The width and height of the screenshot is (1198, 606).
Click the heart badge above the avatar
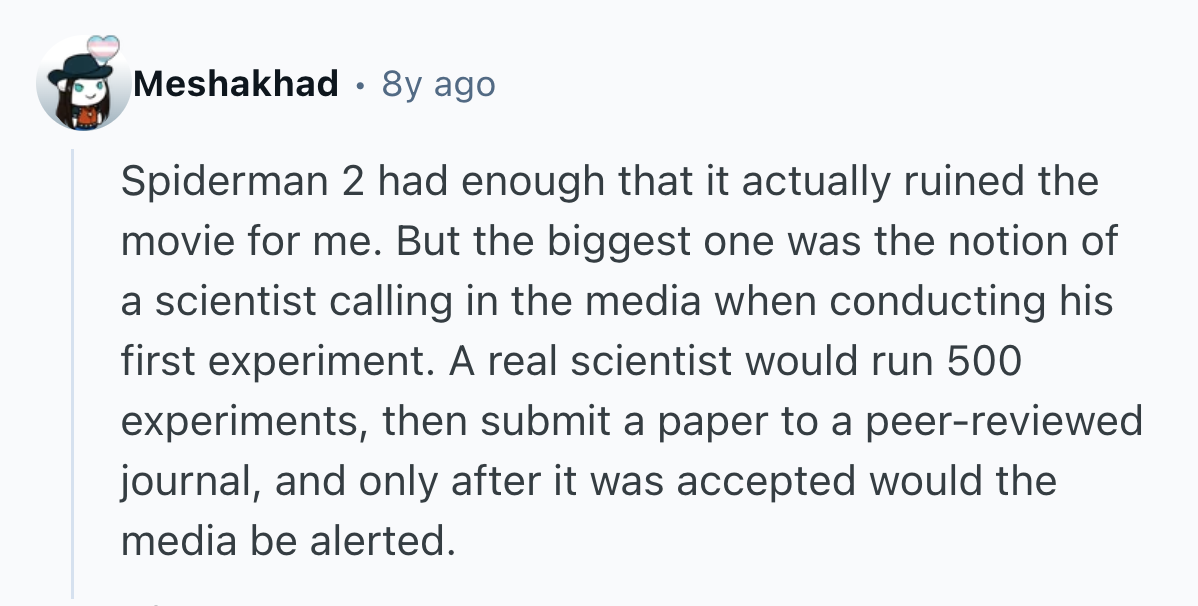pos(103,48)
